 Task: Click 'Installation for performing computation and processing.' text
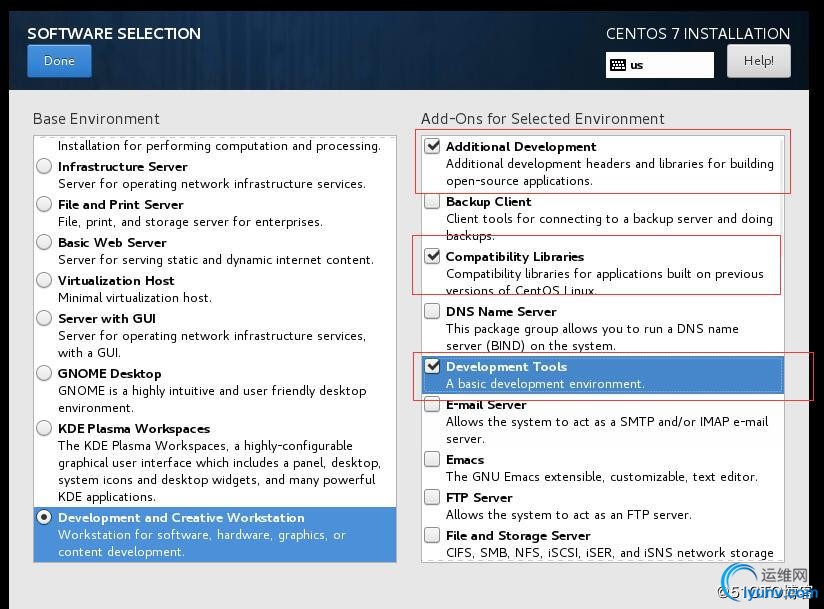click(219, 146)
